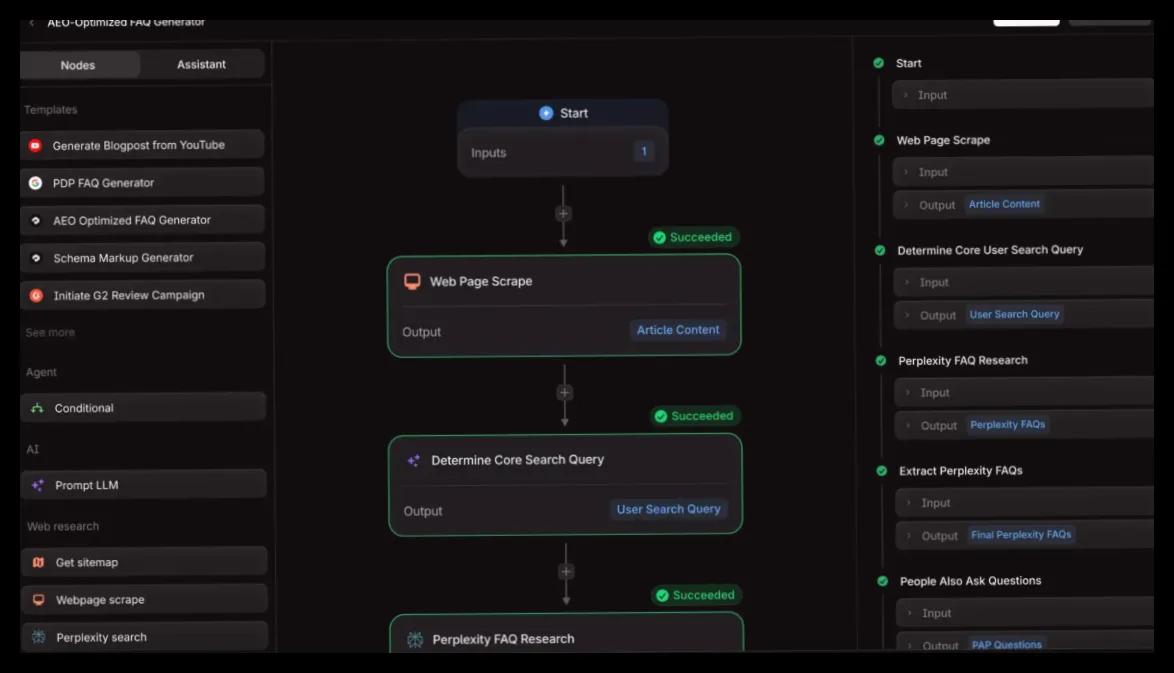Switch to the Assistant tab
Viewport: 1174px width, 673px height.
click(201, 64)
